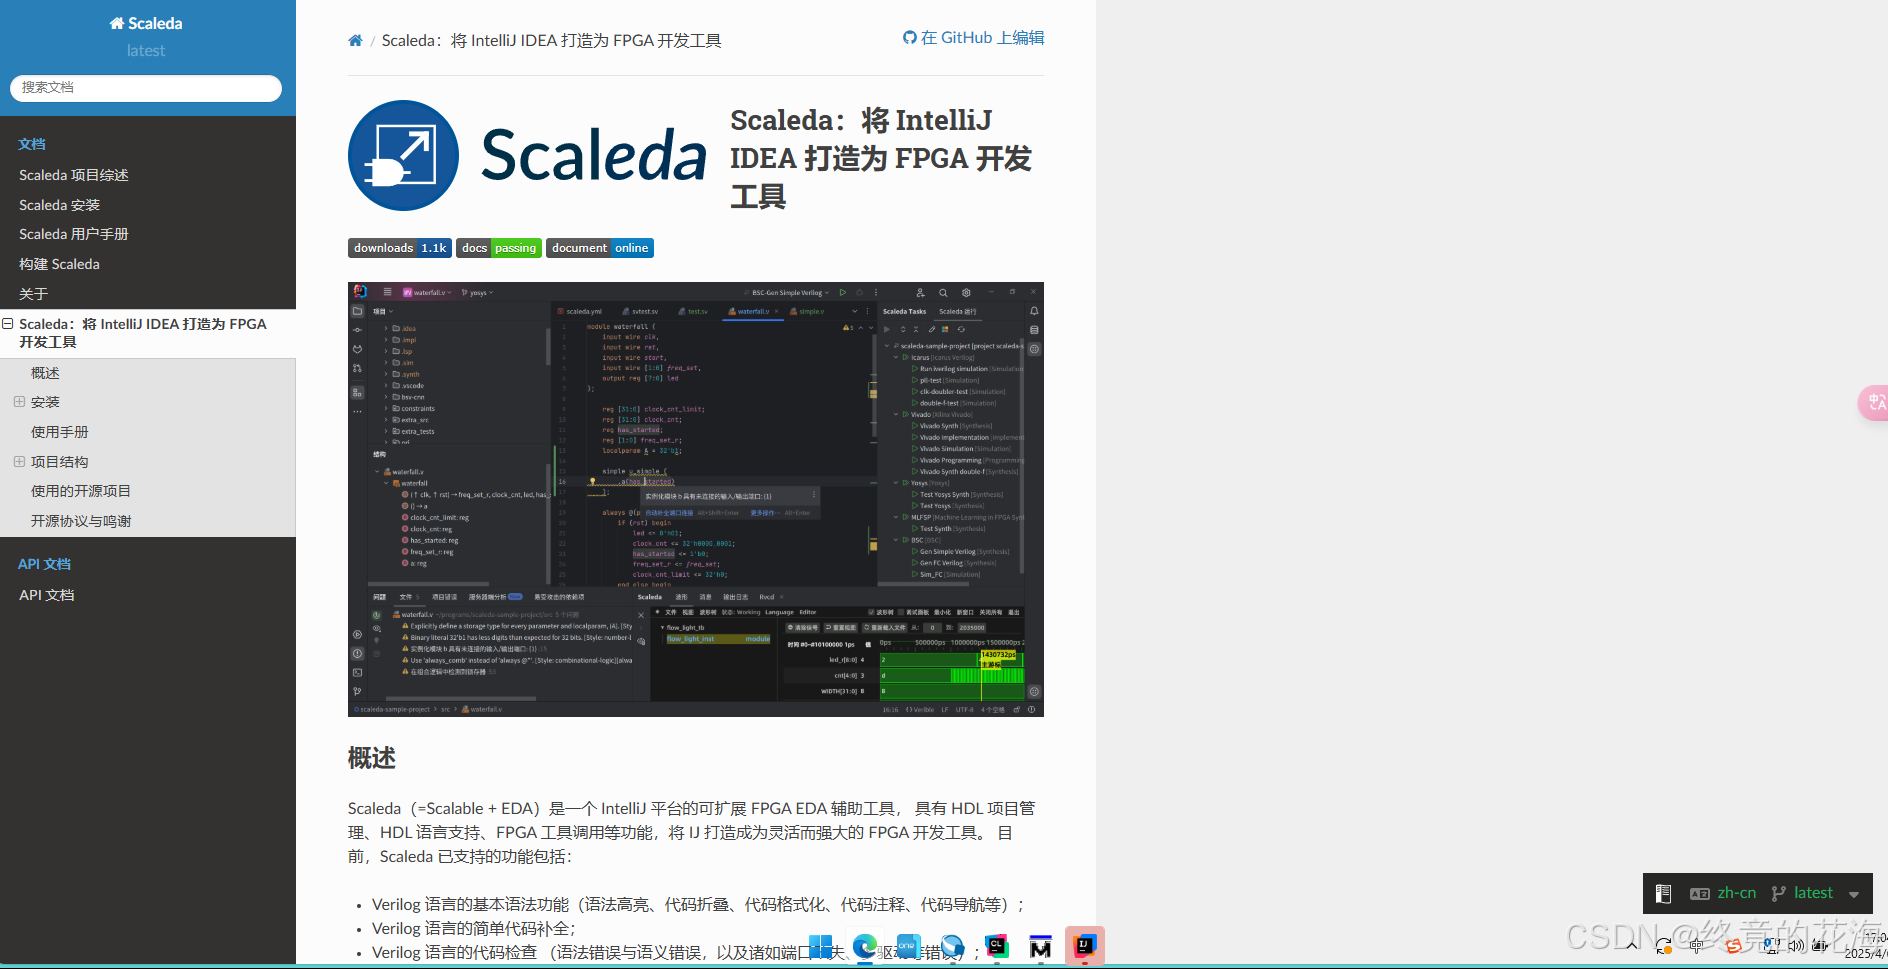This screenshot has width=1888, height=969.
Task: Open Microsoft Edge from taskbar
Action: [865, 946]
